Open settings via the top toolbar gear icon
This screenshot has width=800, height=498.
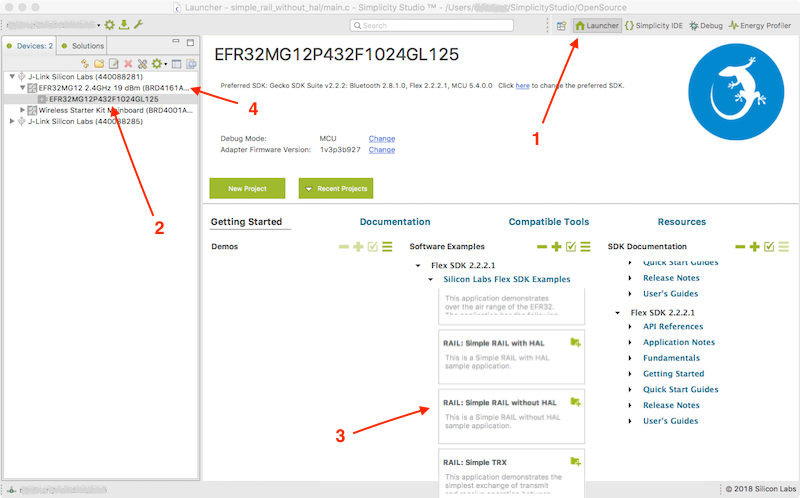pos(109,25)
